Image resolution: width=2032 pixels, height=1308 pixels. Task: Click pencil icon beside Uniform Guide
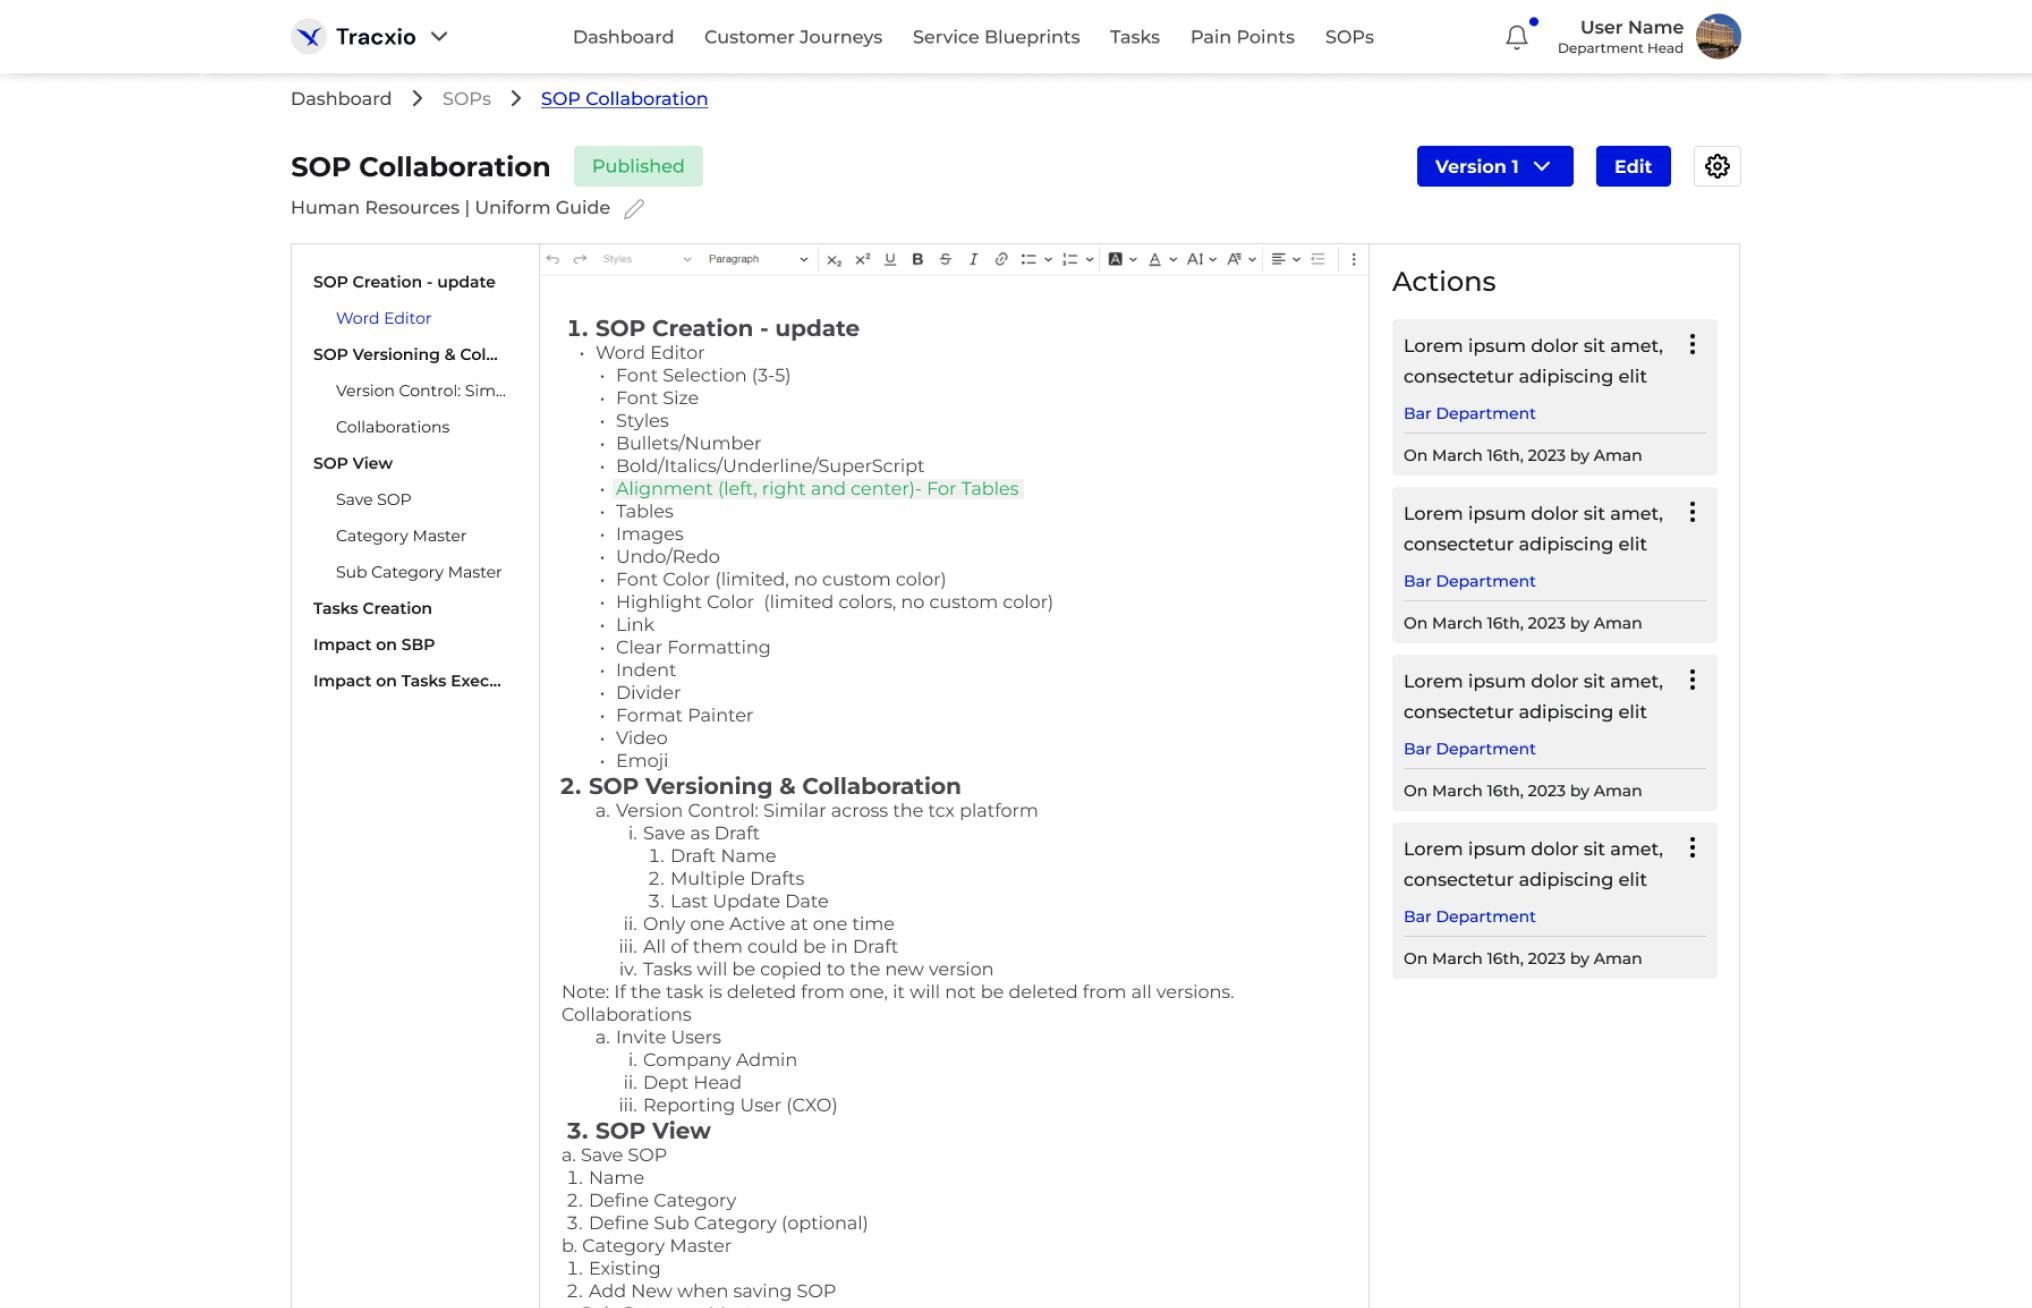634,208
